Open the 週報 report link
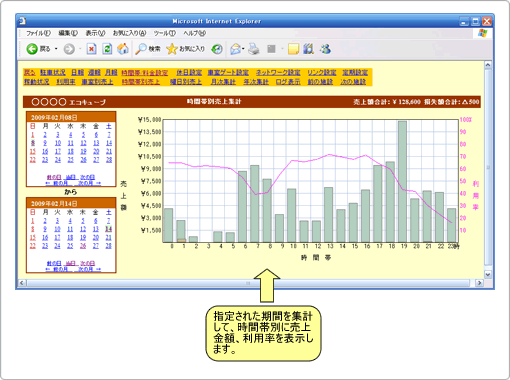The height and width of the screenshot is (380, 510). (x=94, y=72)
